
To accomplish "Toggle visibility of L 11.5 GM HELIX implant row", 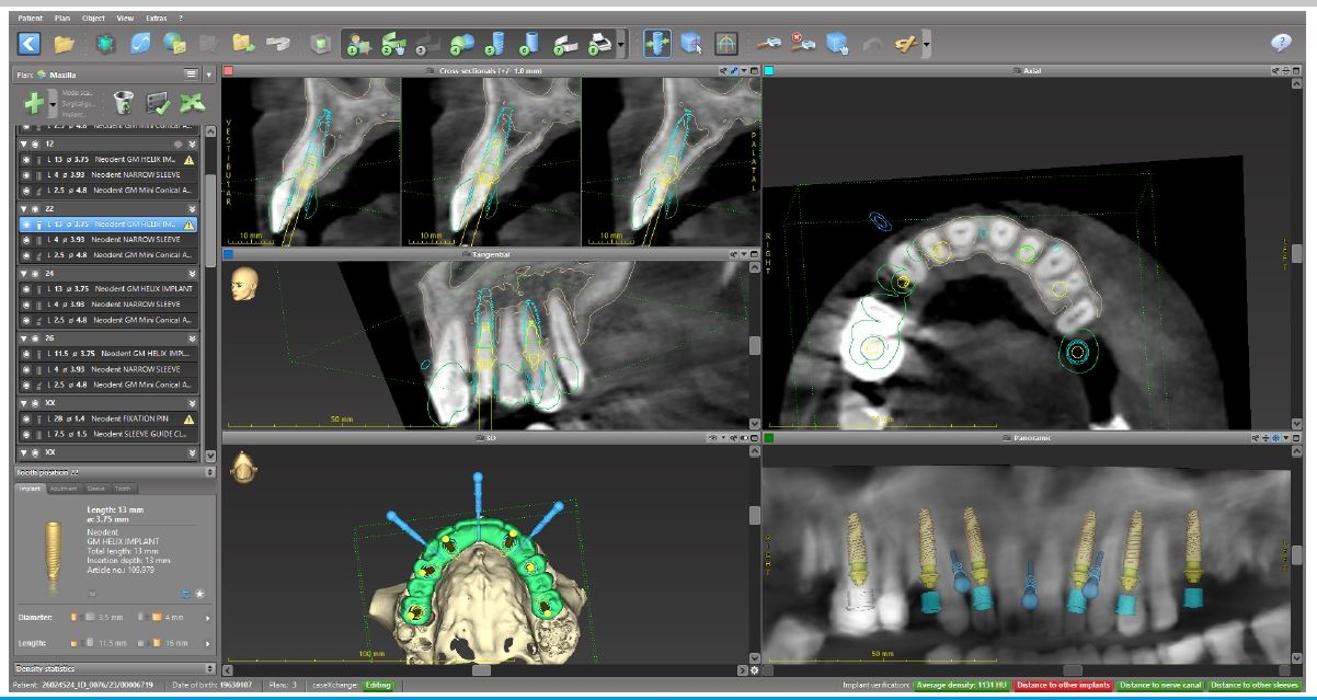I will click(x=27, y=353).
